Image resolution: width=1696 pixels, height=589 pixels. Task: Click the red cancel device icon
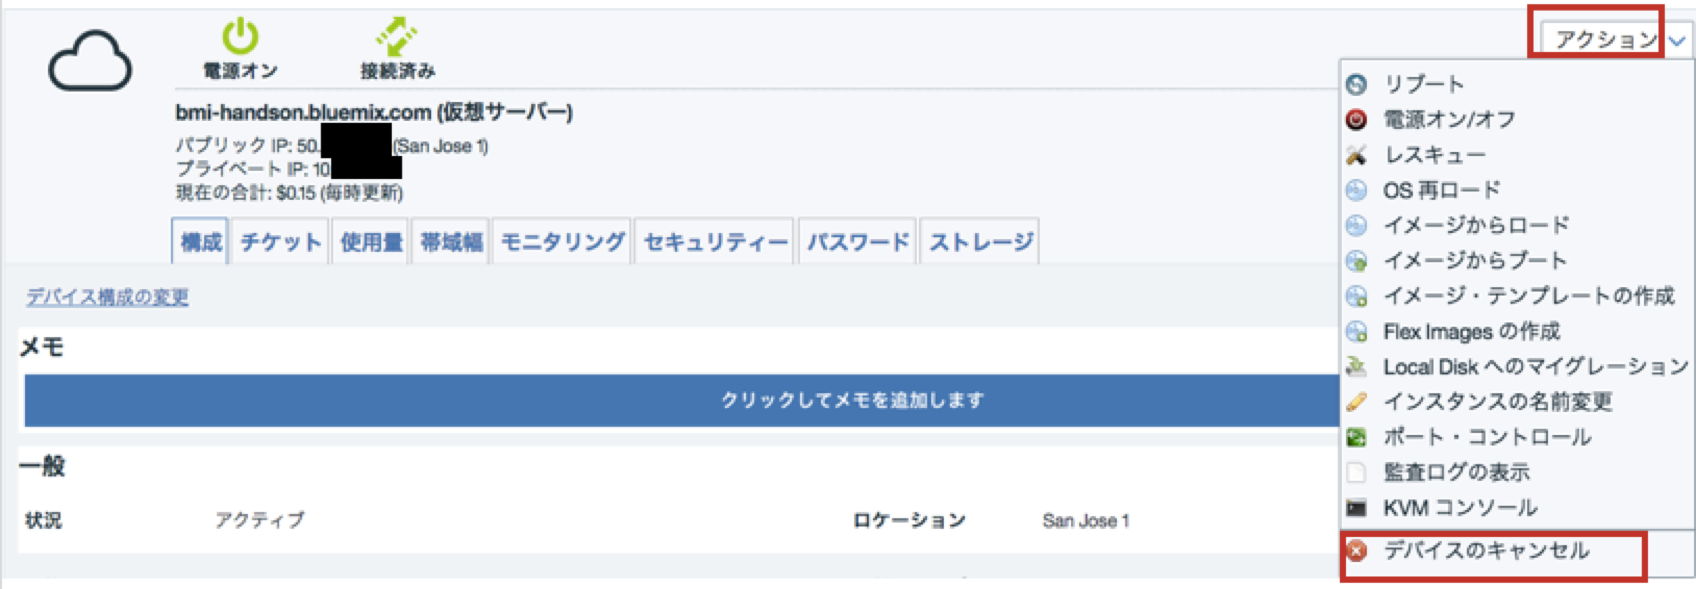coord(1357,551)
